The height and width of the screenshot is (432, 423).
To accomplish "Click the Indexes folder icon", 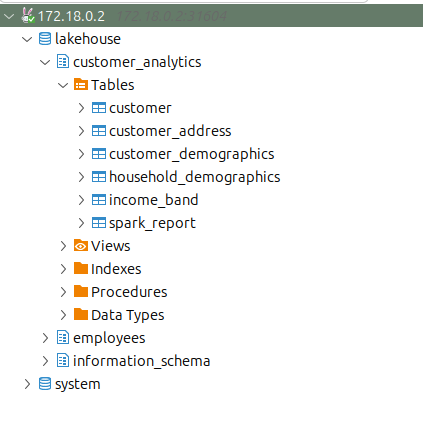I will (81, 268).
